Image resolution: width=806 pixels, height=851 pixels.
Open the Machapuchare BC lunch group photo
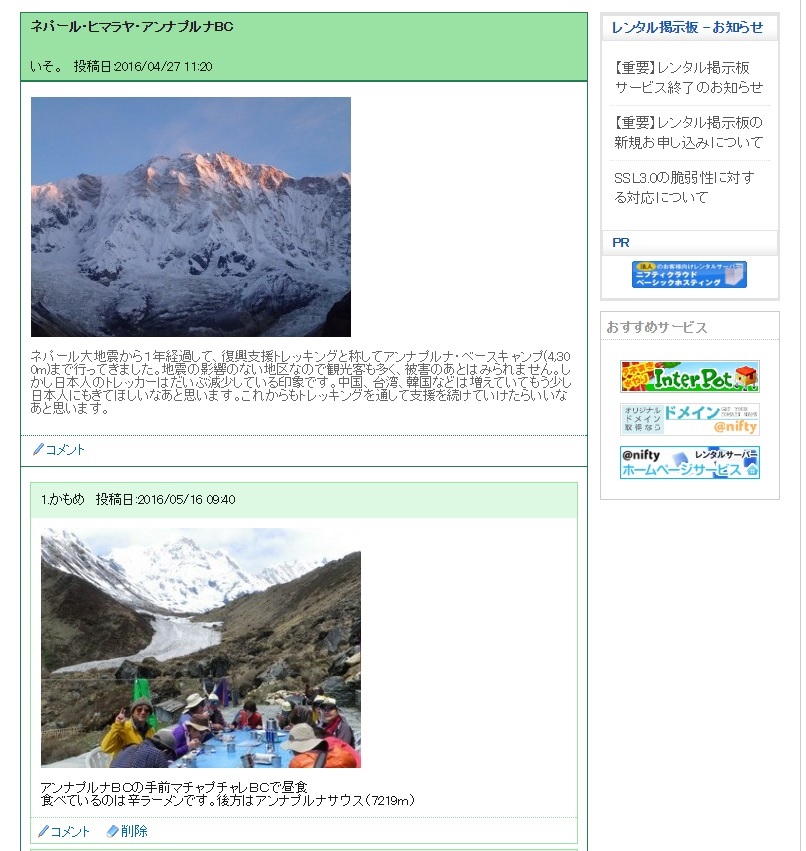pyautogui.click(x=201, y=647)
